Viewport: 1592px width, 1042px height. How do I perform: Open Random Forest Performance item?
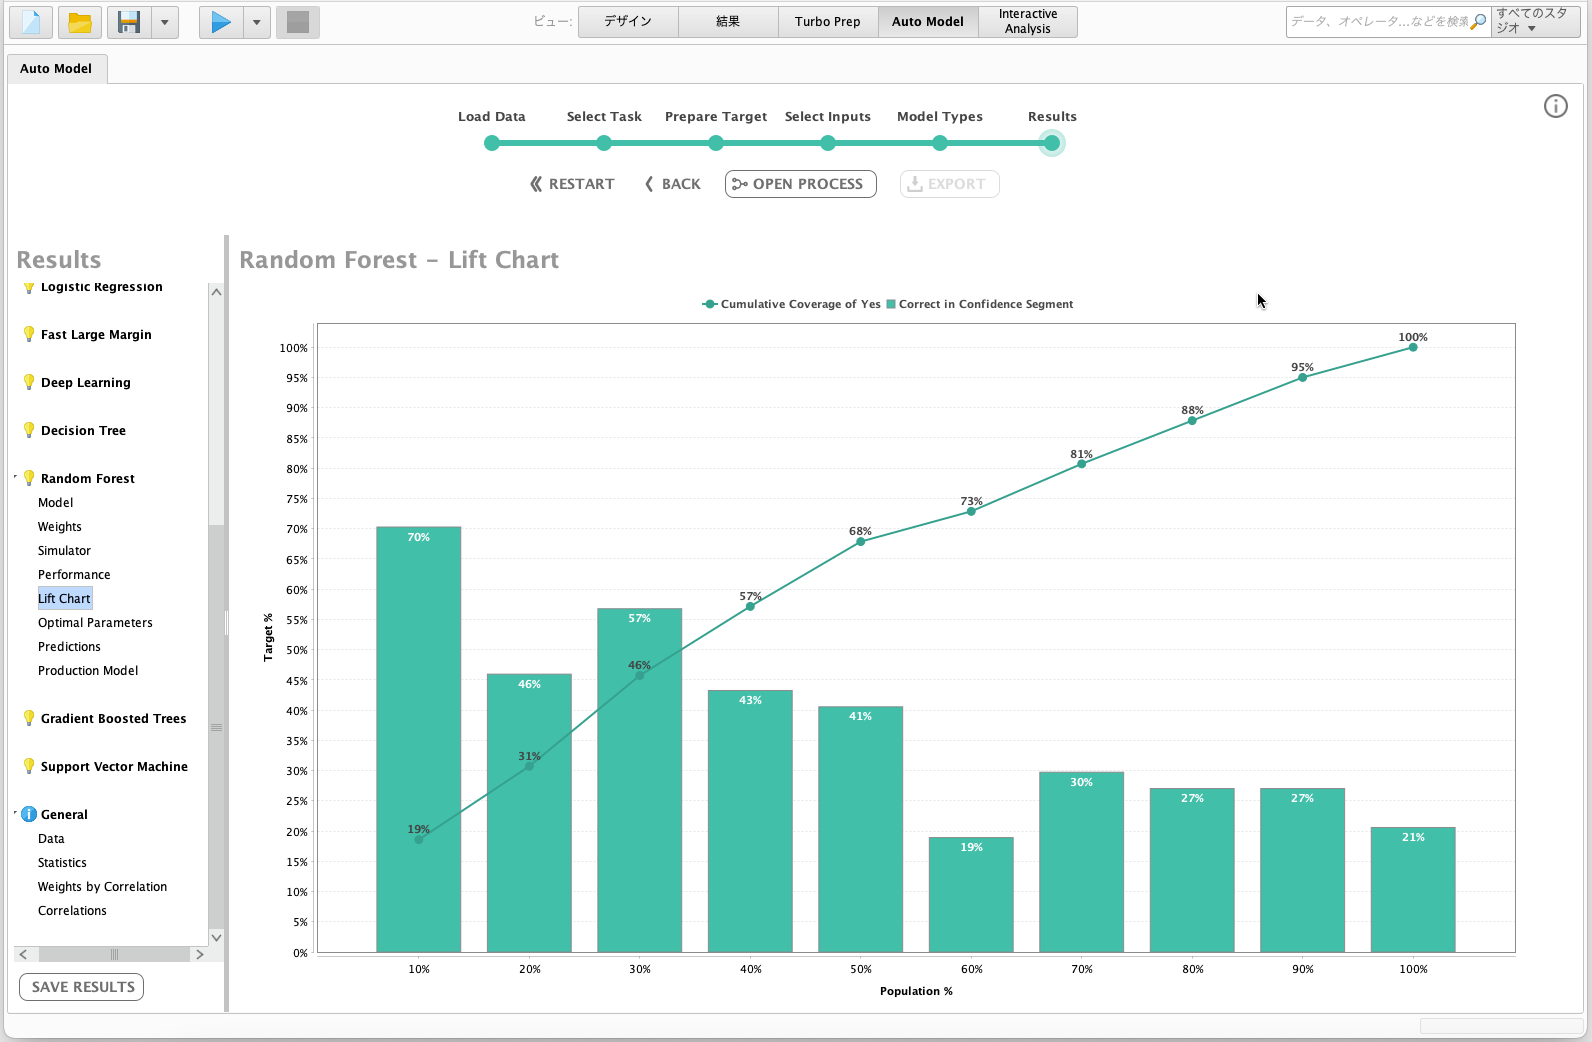[74, 575]
